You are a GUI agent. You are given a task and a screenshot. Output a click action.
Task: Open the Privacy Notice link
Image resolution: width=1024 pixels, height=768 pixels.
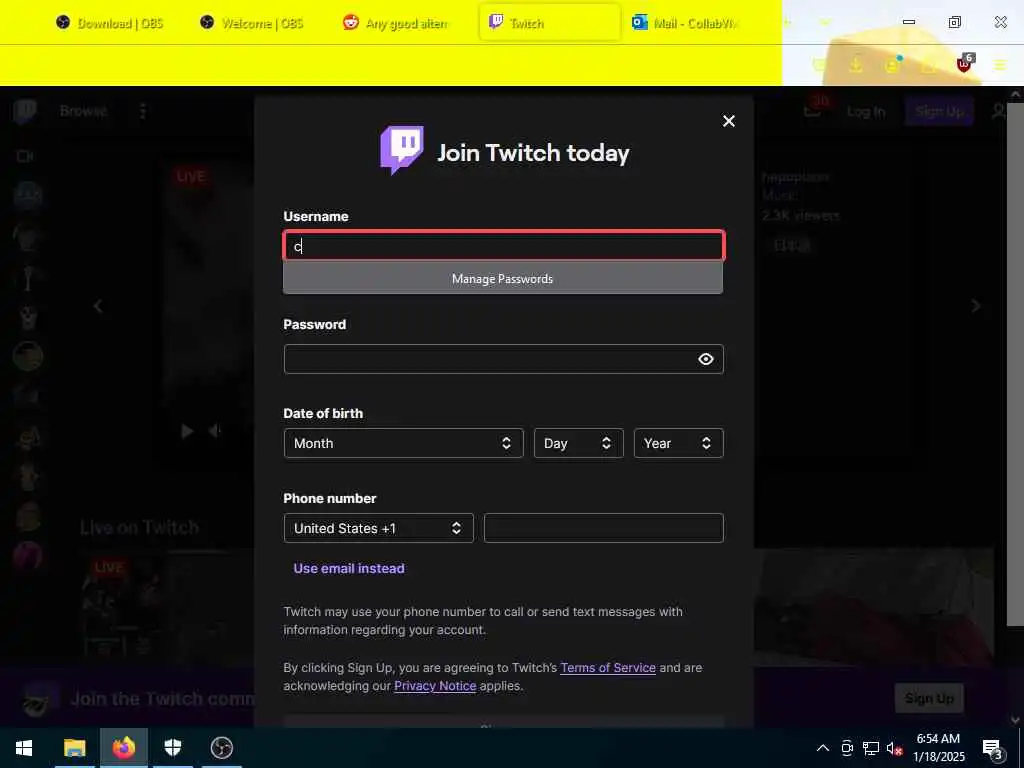coord(435,686)
